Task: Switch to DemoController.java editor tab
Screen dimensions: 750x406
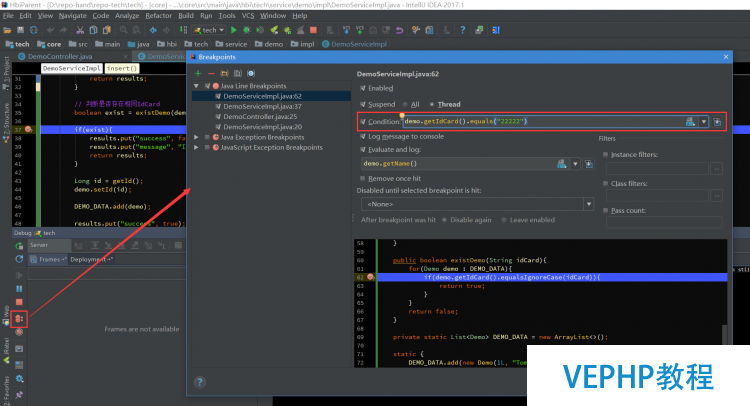Action: click(60, 56)
